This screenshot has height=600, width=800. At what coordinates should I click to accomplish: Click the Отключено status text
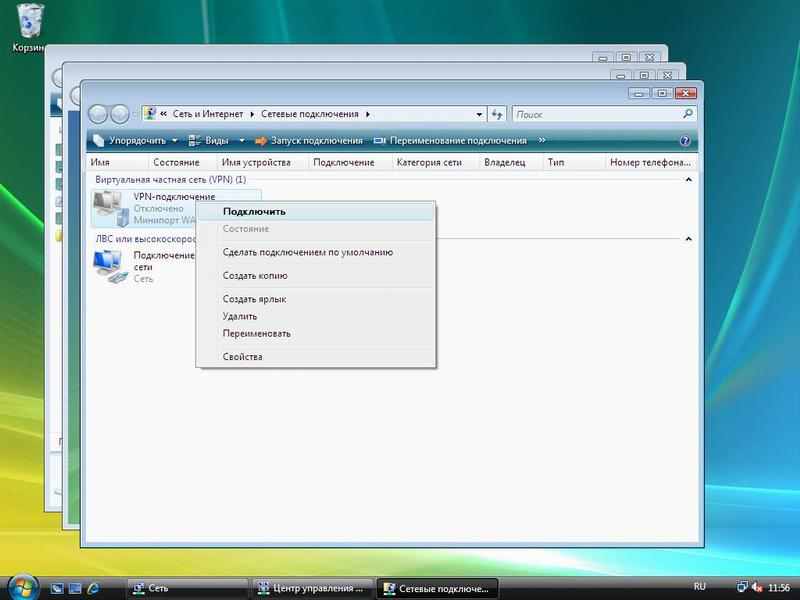[x=158, y=208]
